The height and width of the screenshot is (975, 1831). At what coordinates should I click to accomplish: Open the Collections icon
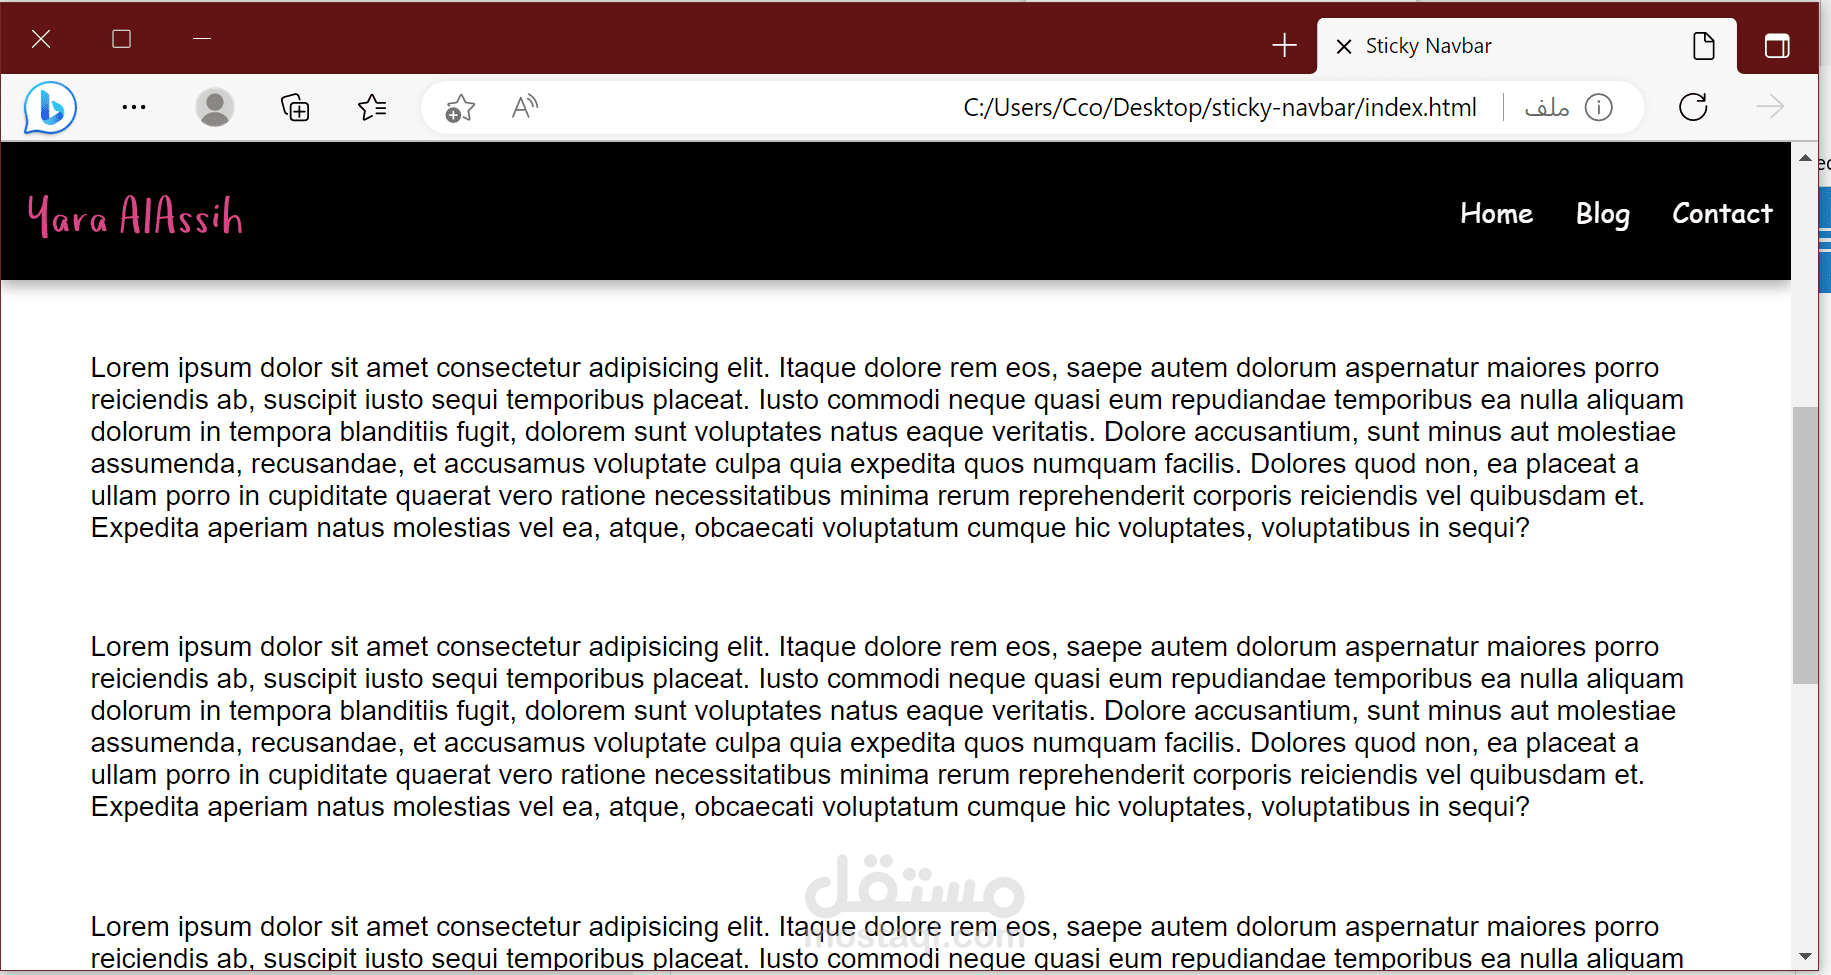click(295, 107)
